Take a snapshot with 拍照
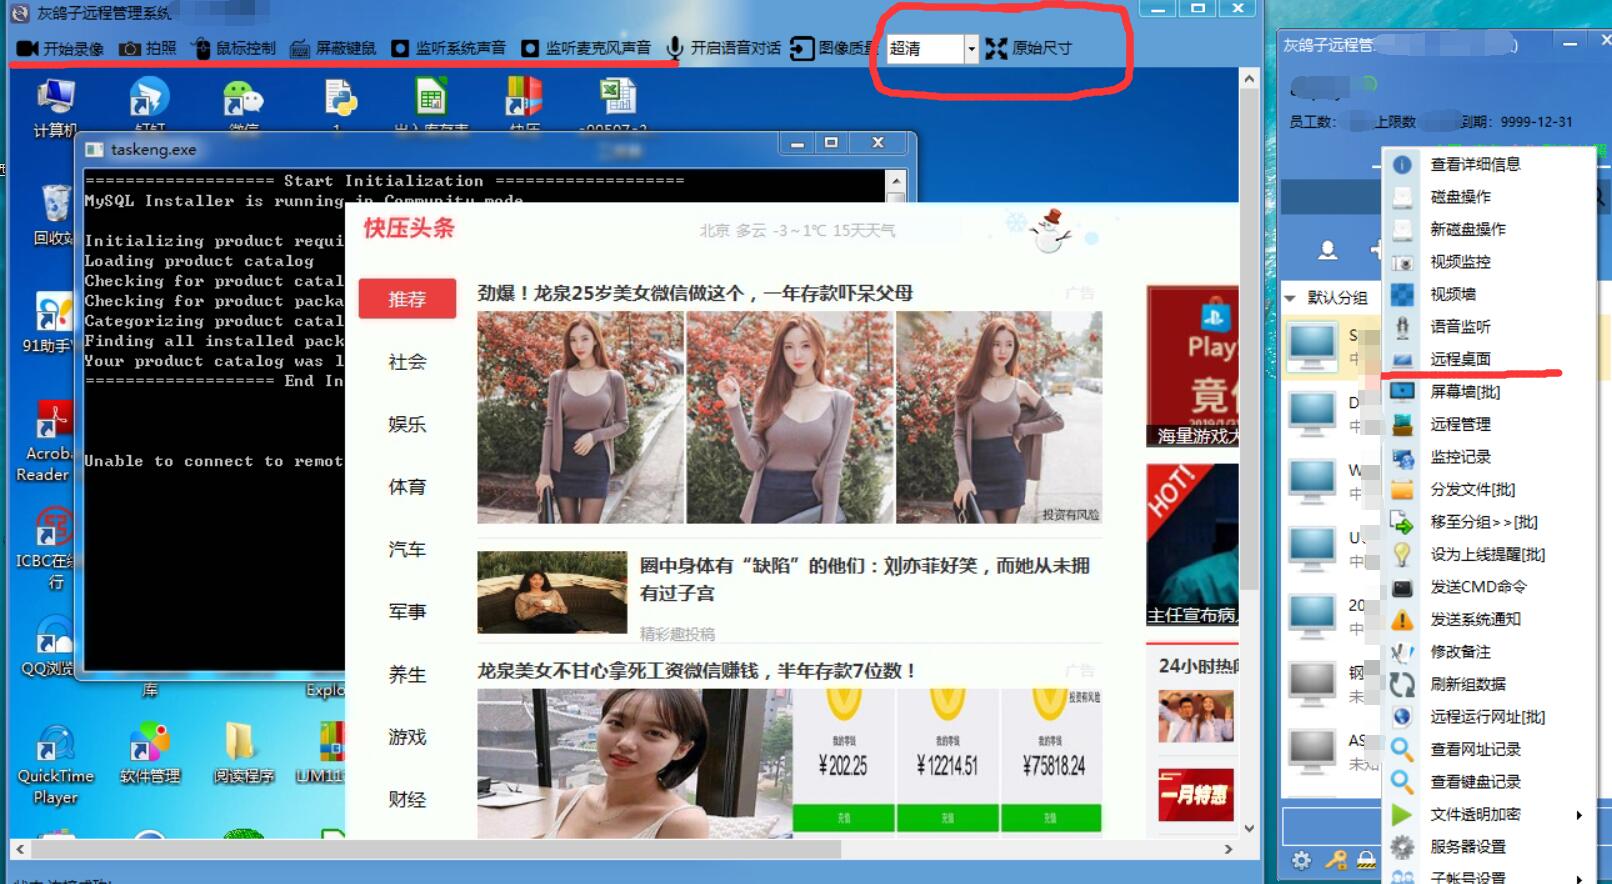The width and height of the screenshot is (1612, 884). pyautogui.click(x=148, y=48)
